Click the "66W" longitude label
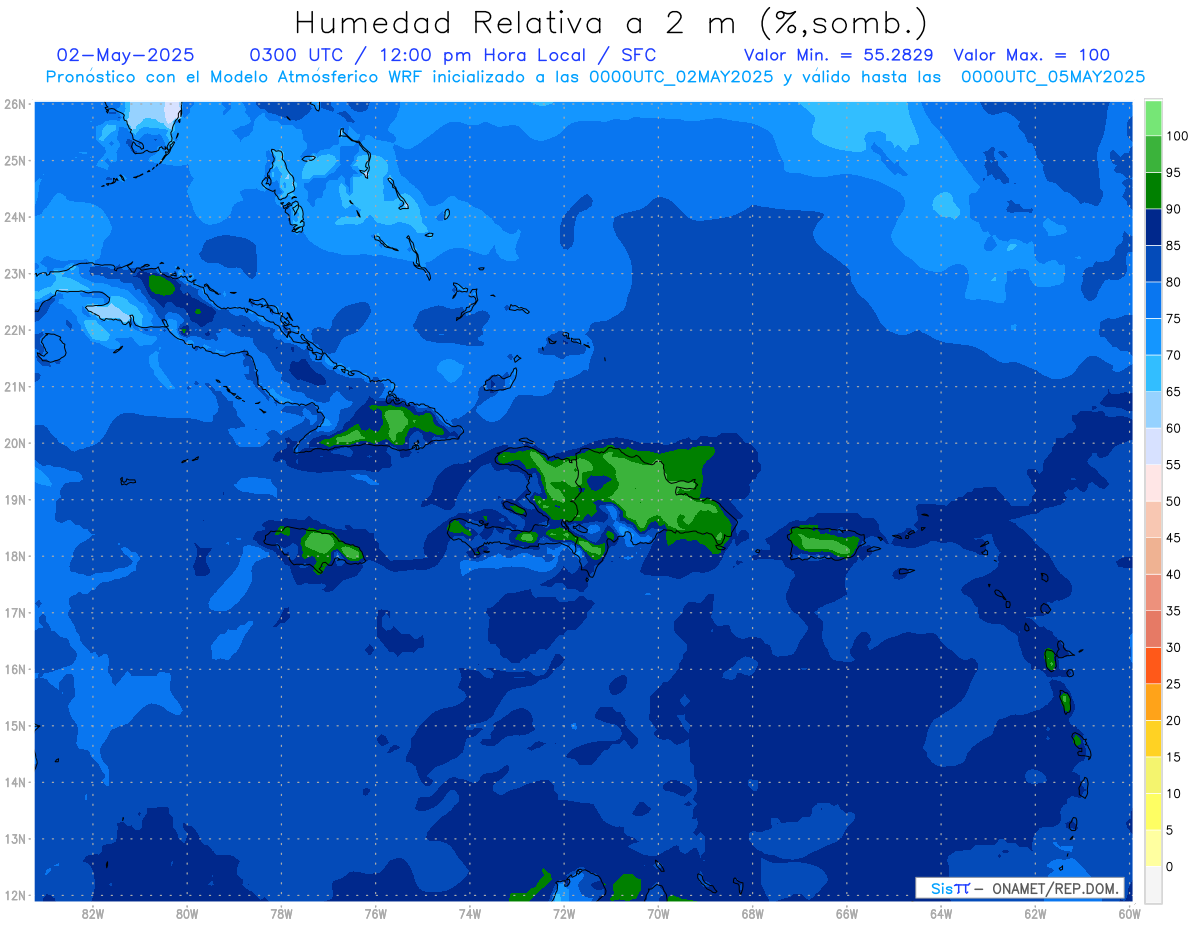The width and height of the screenshot is (1200, 927). (847, 914)
